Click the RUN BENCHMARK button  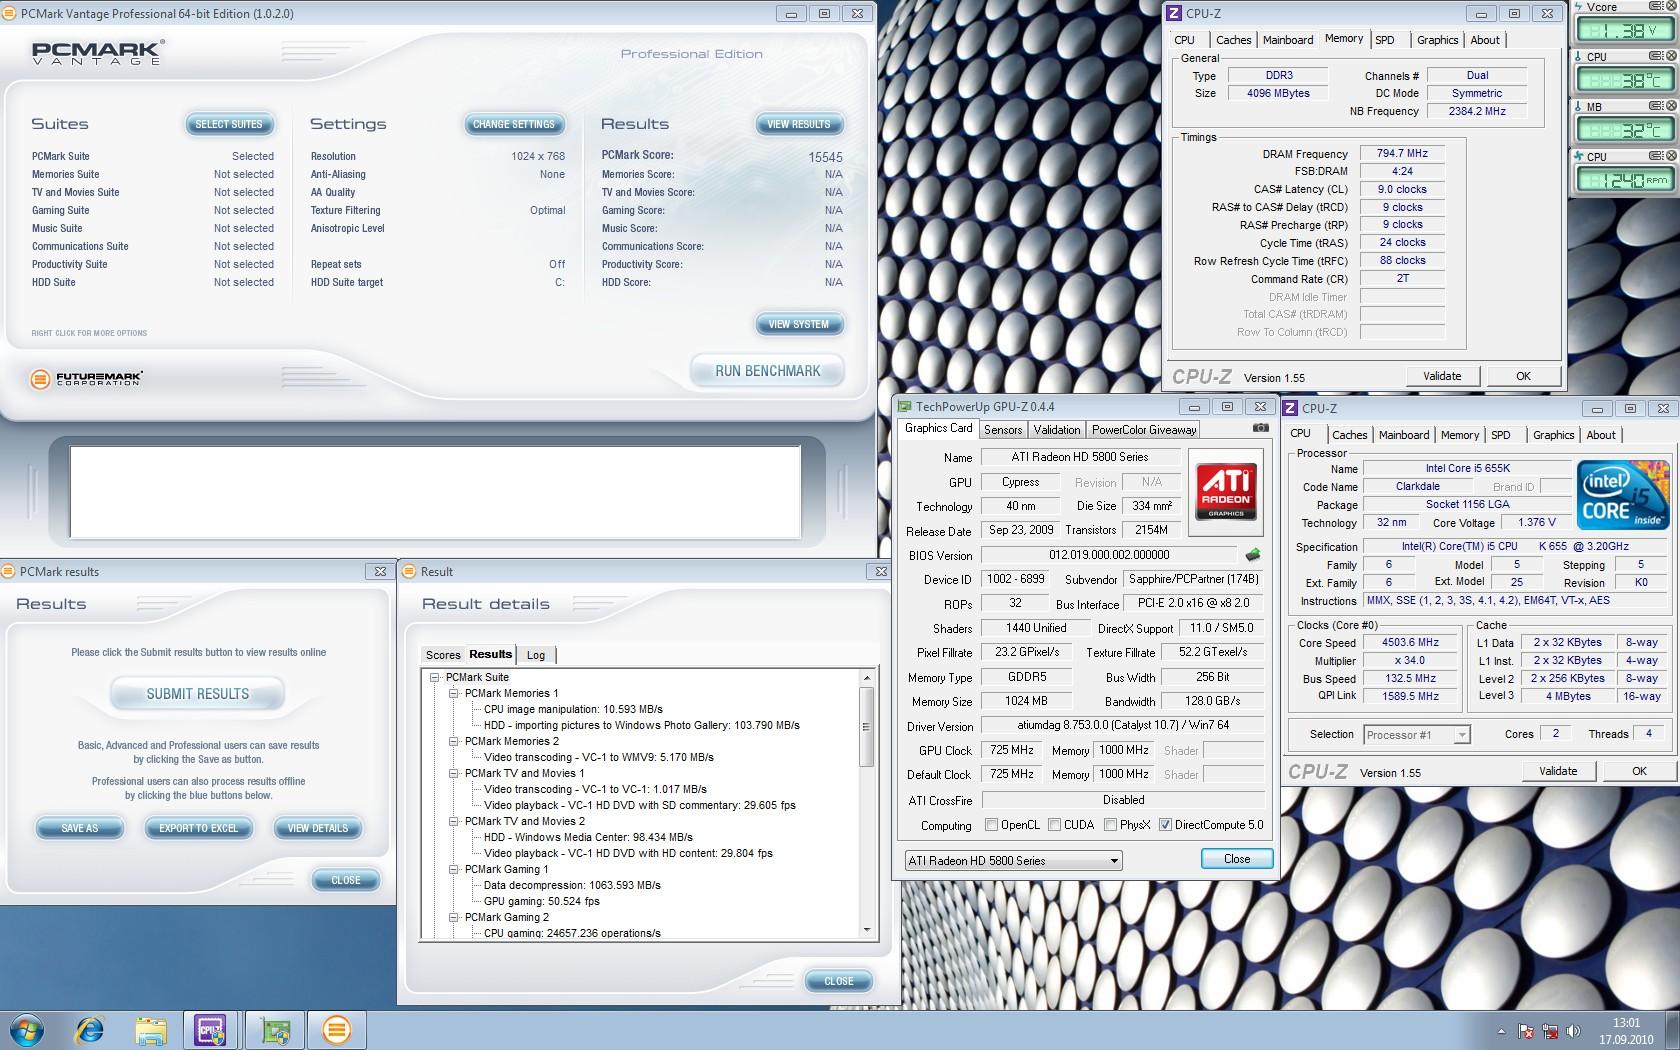[767, 371]
